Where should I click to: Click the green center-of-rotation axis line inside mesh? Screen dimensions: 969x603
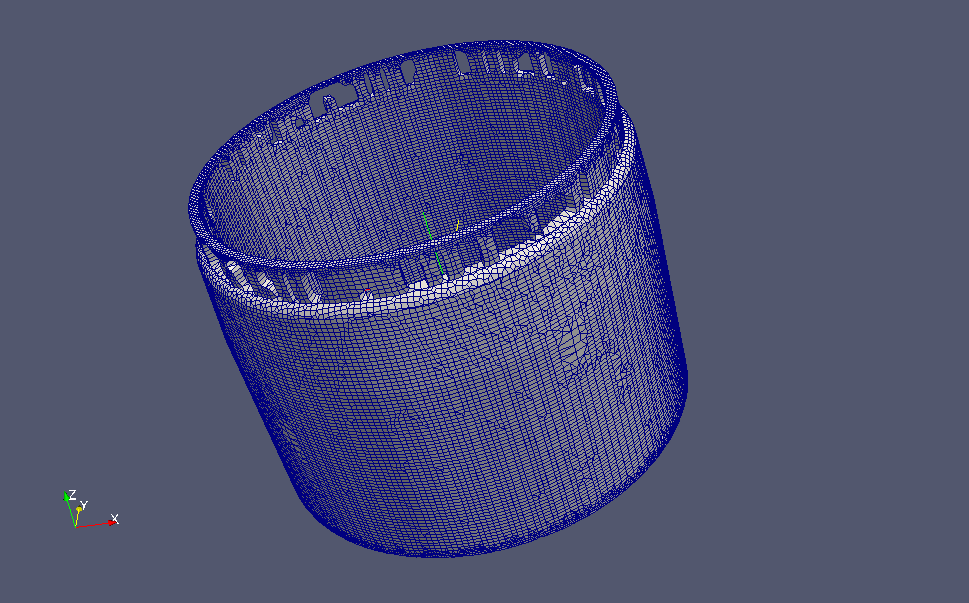click(433, 243)
